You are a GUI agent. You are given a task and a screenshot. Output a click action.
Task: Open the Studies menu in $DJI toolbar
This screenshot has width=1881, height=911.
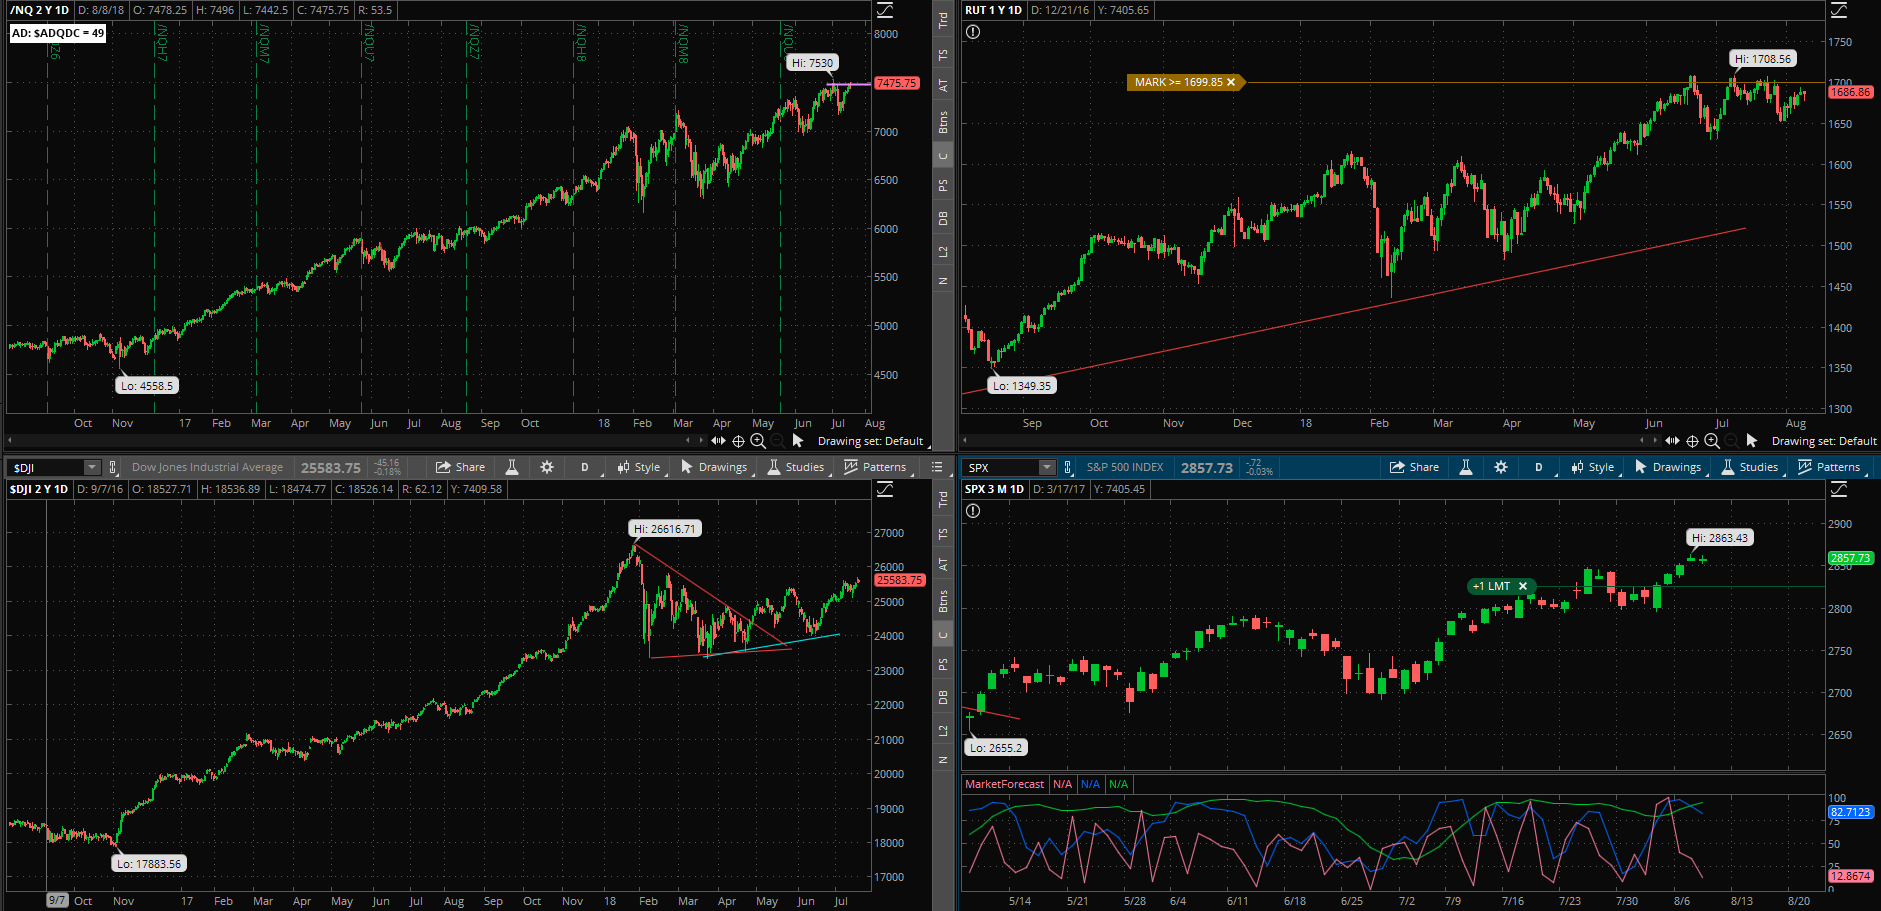point(796,467)
